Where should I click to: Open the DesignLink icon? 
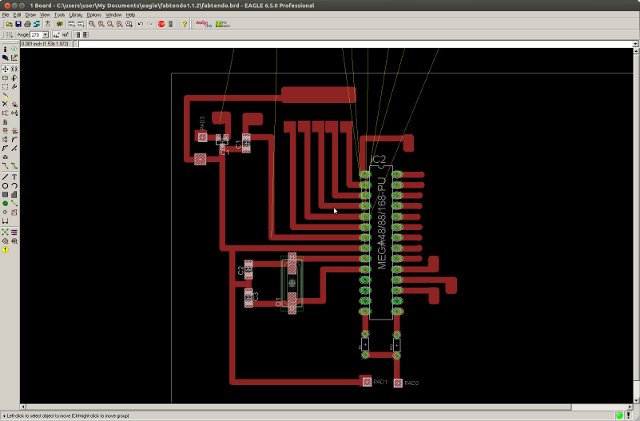pyautogui.click(x=204, y=24)
